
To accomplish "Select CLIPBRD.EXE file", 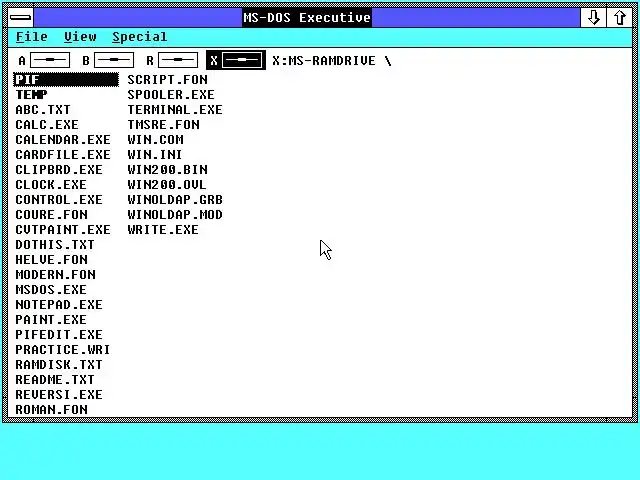I will tap(59, 170).
